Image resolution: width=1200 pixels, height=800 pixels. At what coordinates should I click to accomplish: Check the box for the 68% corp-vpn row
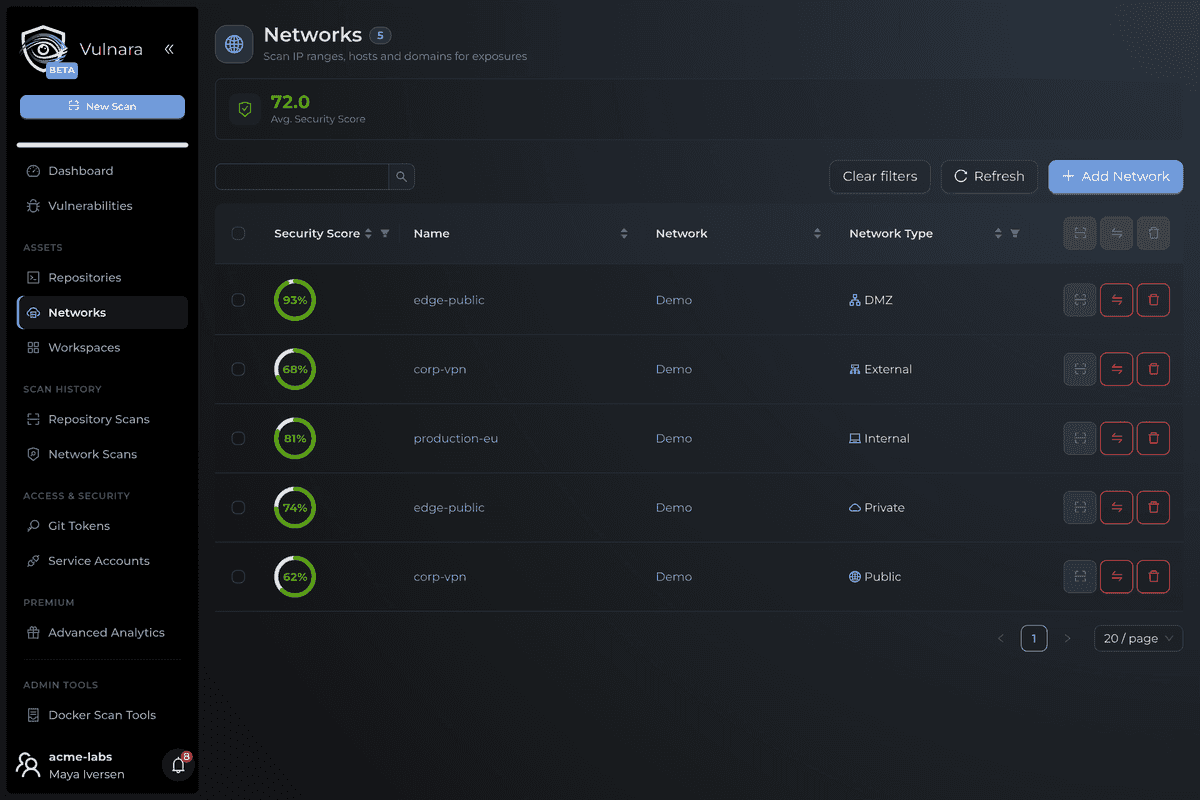238,369
